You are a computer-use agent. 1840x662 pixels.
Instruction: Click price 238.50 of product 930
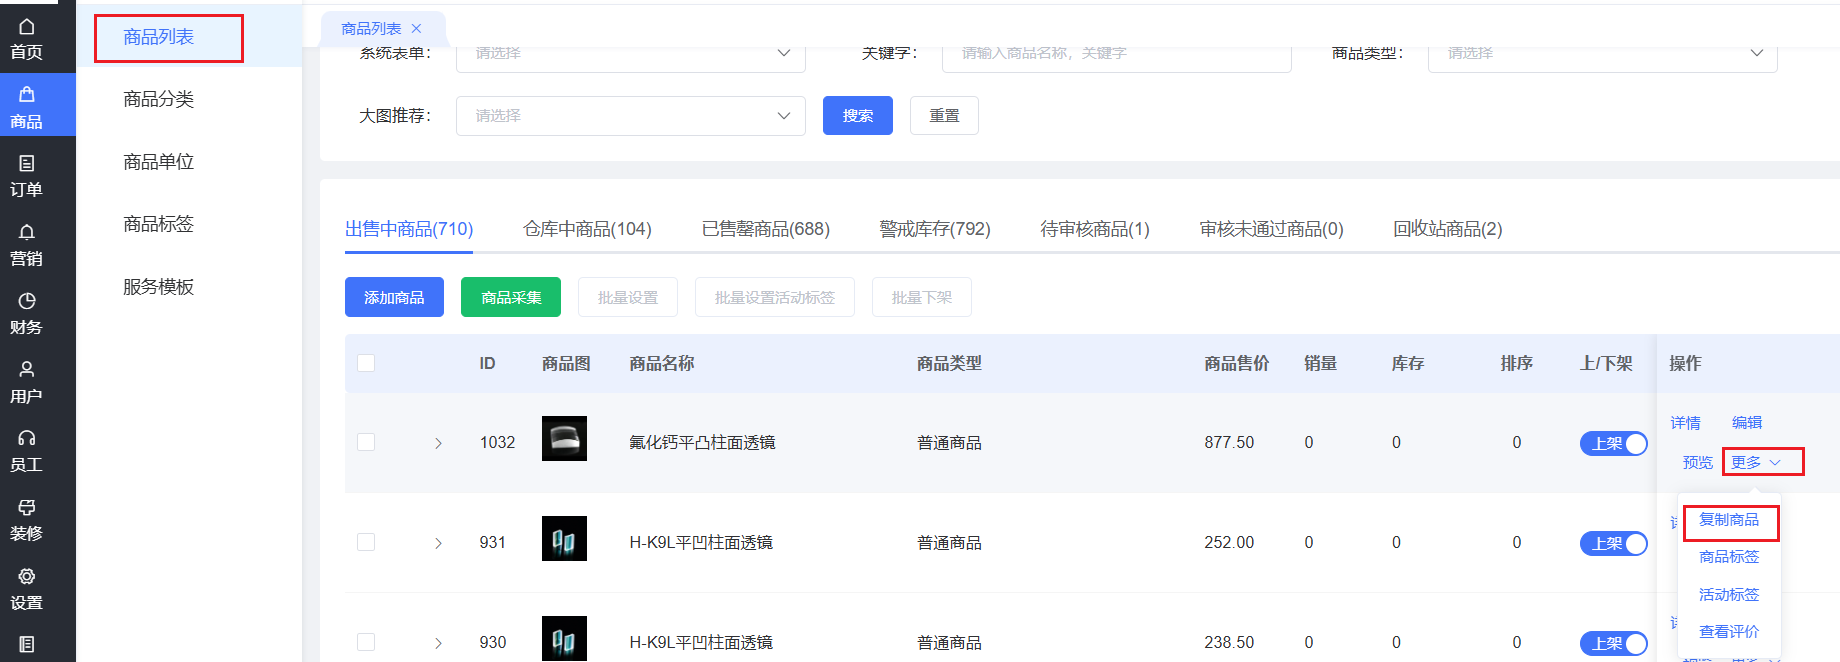click(1229, 642)
